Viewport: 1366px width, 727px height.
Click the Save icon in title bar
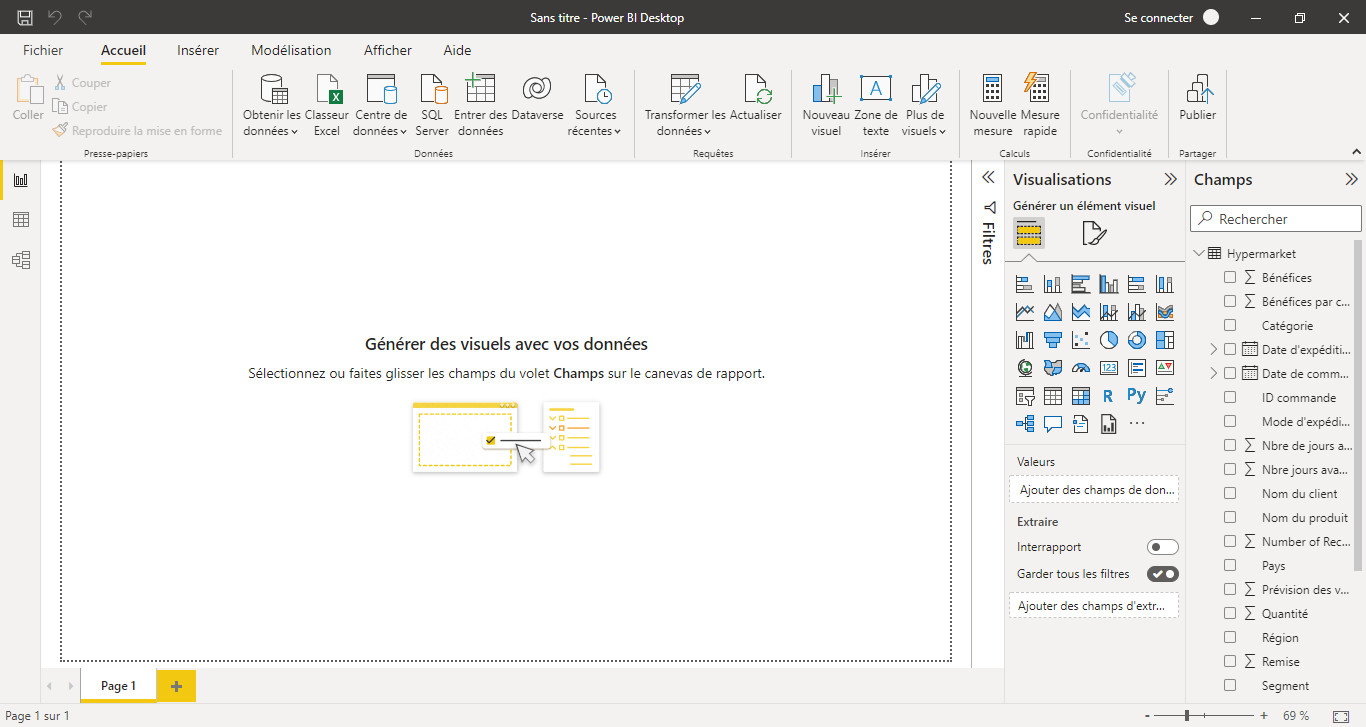click(25, 17)
